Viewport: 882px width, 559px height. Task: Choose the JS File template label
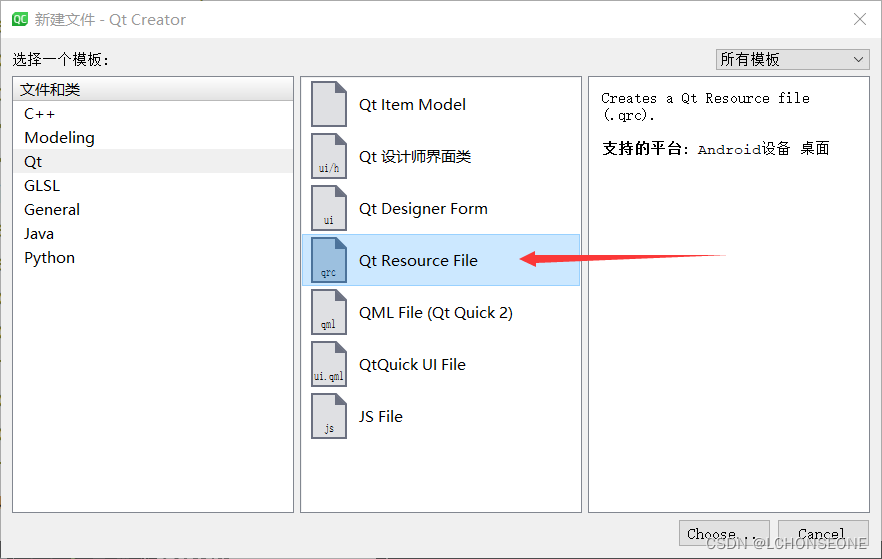381,417
